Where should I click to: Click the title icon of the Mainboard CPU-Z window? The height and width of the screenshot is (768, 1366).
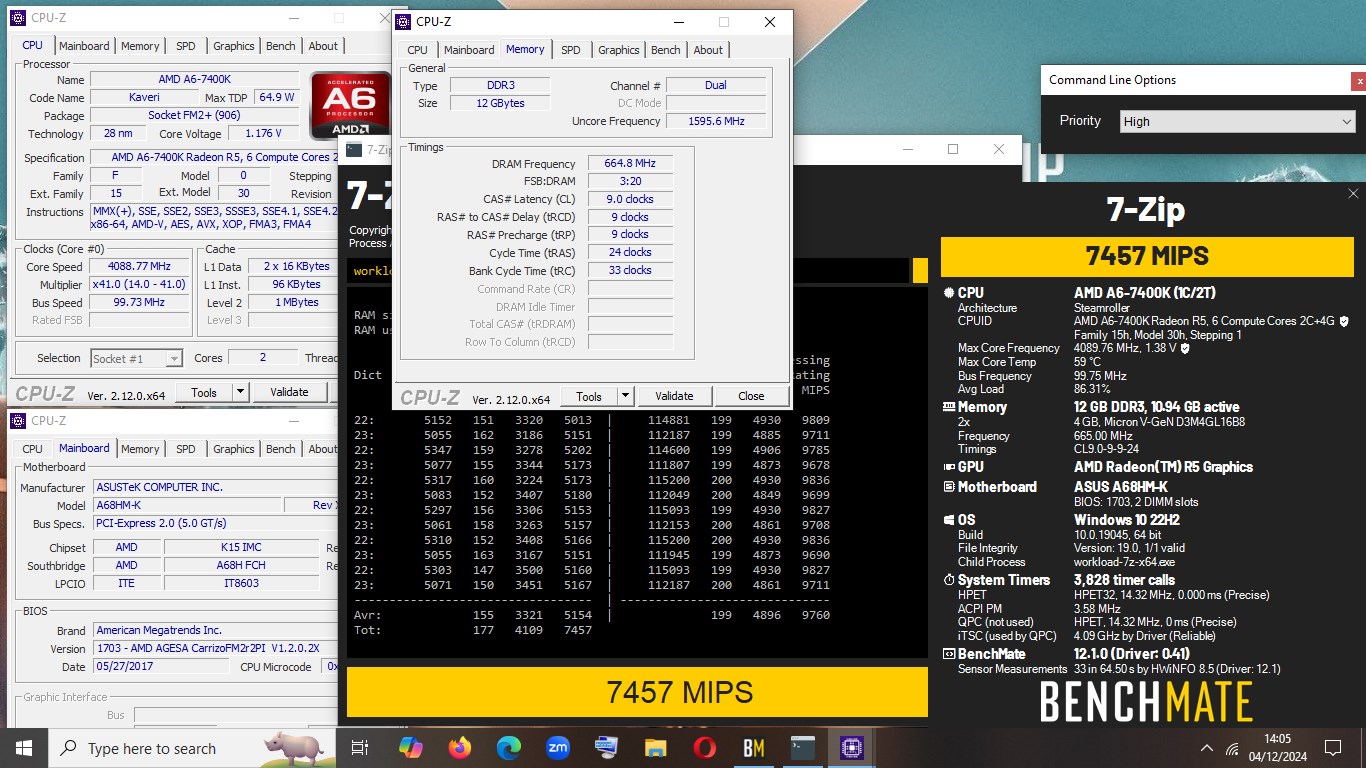19,421
